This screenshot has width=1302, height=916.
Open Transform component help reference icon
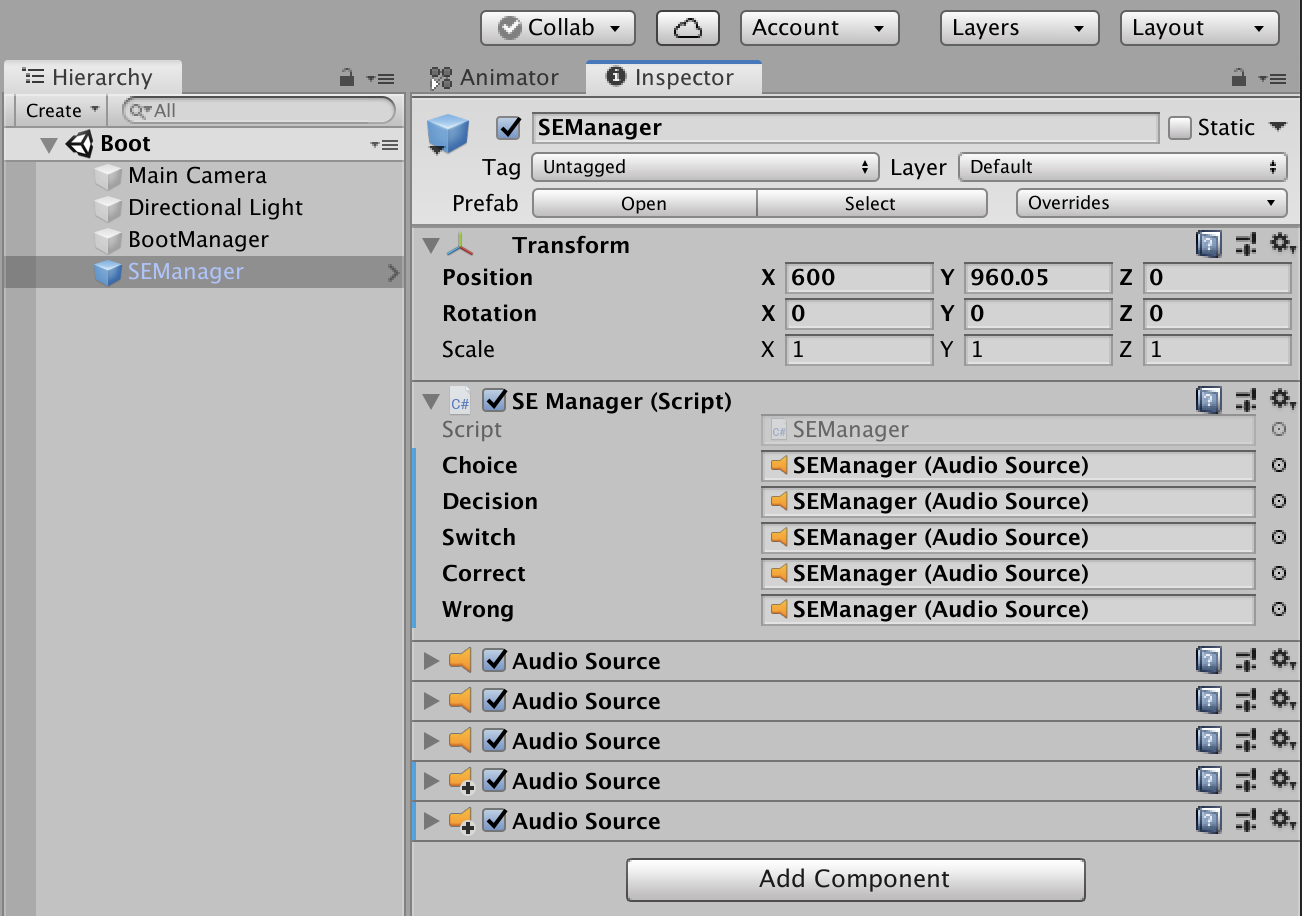point(1209,244)
